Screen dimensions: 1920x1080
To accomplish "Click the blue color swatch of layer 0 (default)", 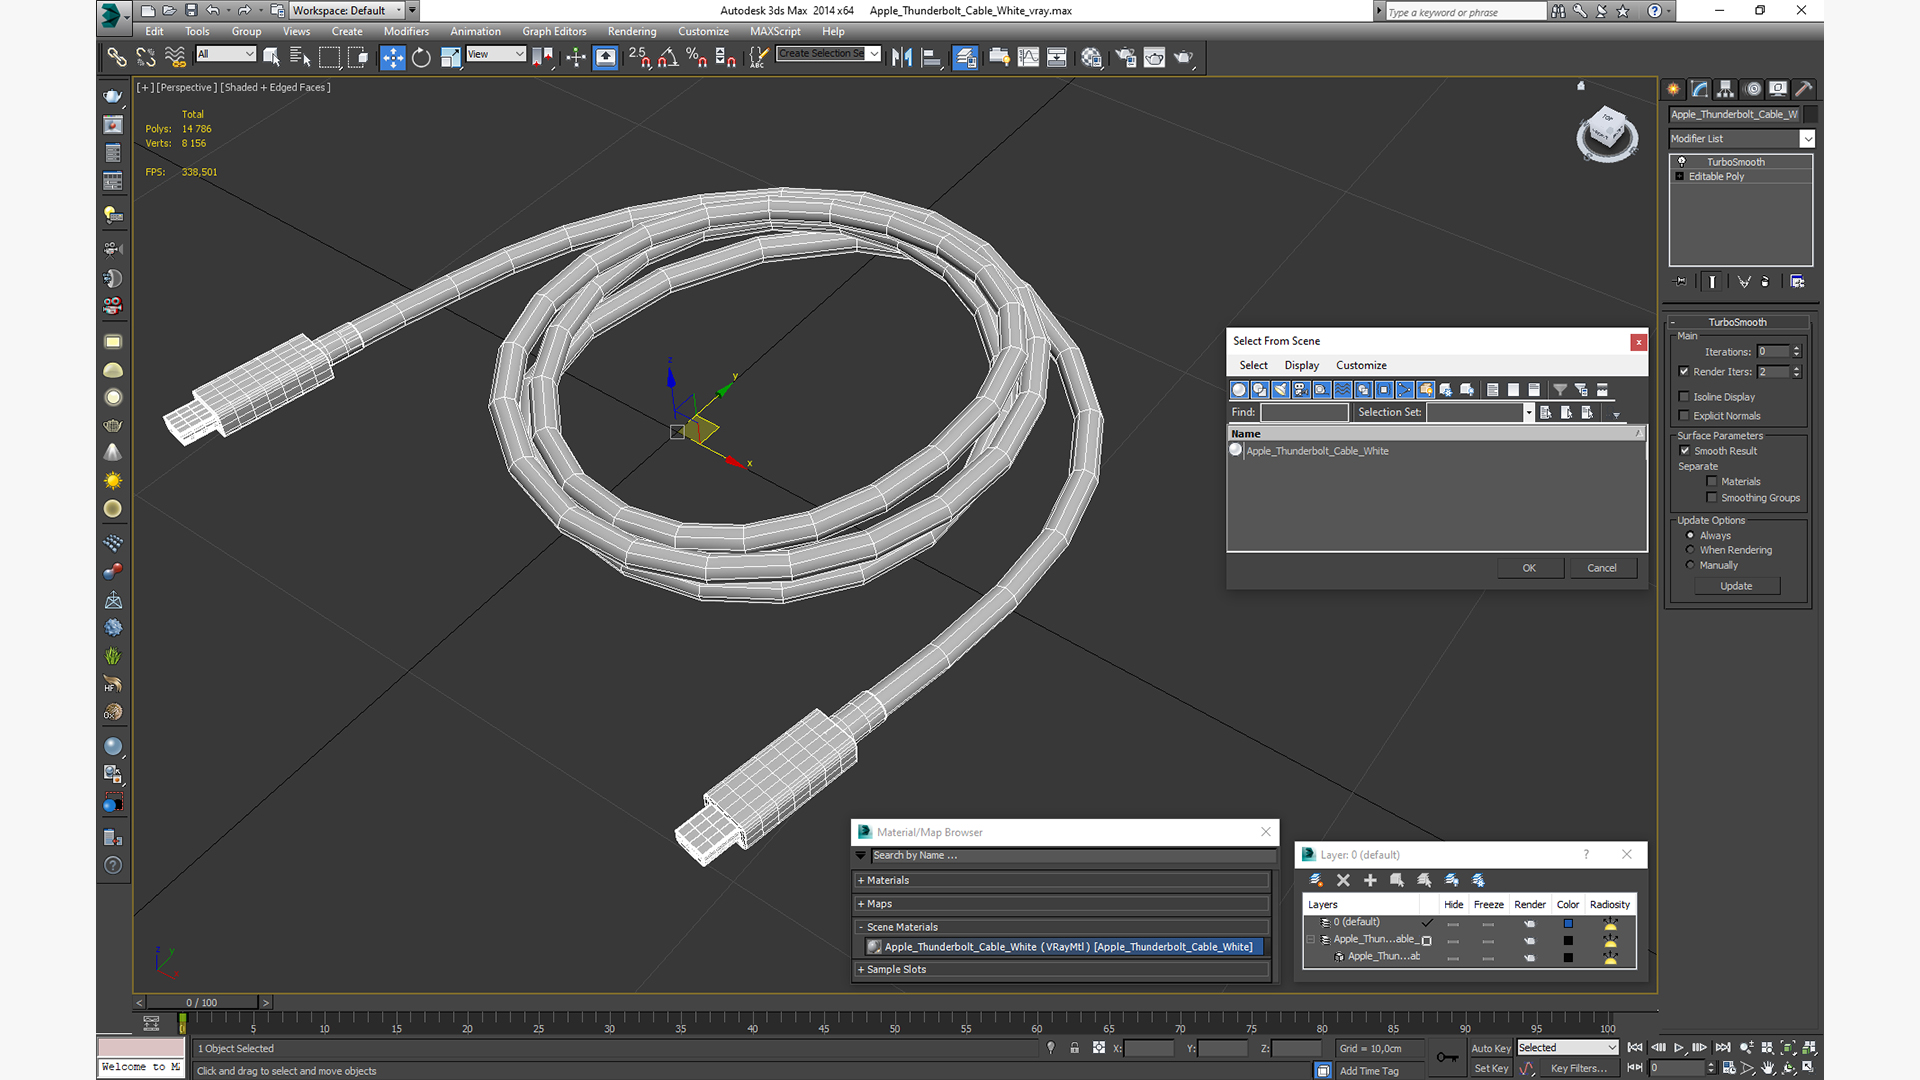I will pos(1567,923).
